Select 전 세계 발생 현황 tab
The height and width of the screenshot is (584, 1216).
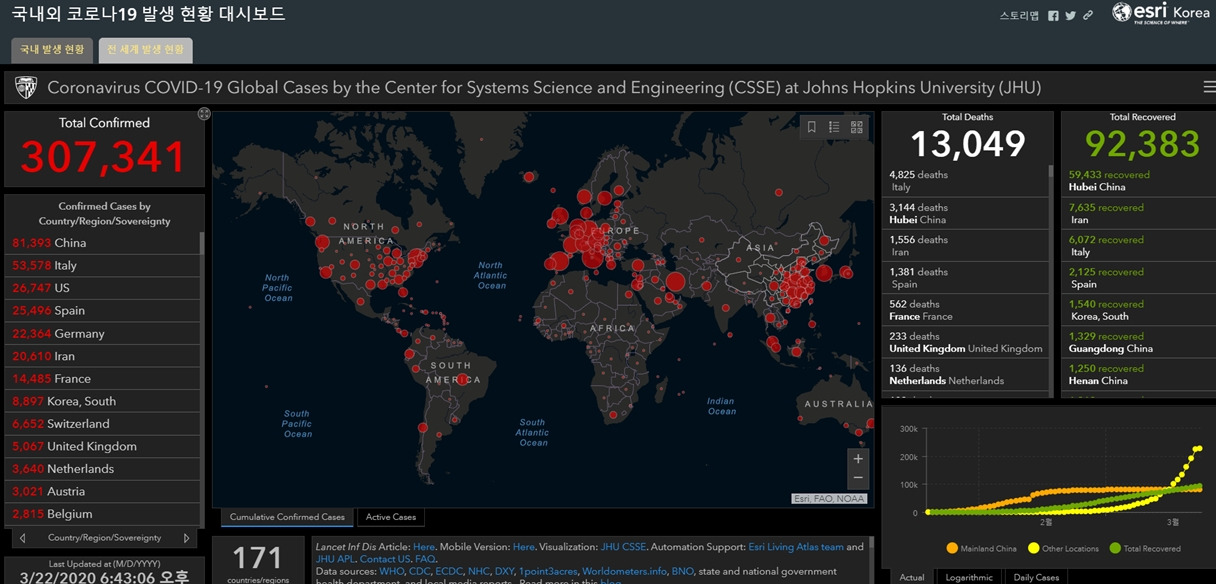(146, 49)
